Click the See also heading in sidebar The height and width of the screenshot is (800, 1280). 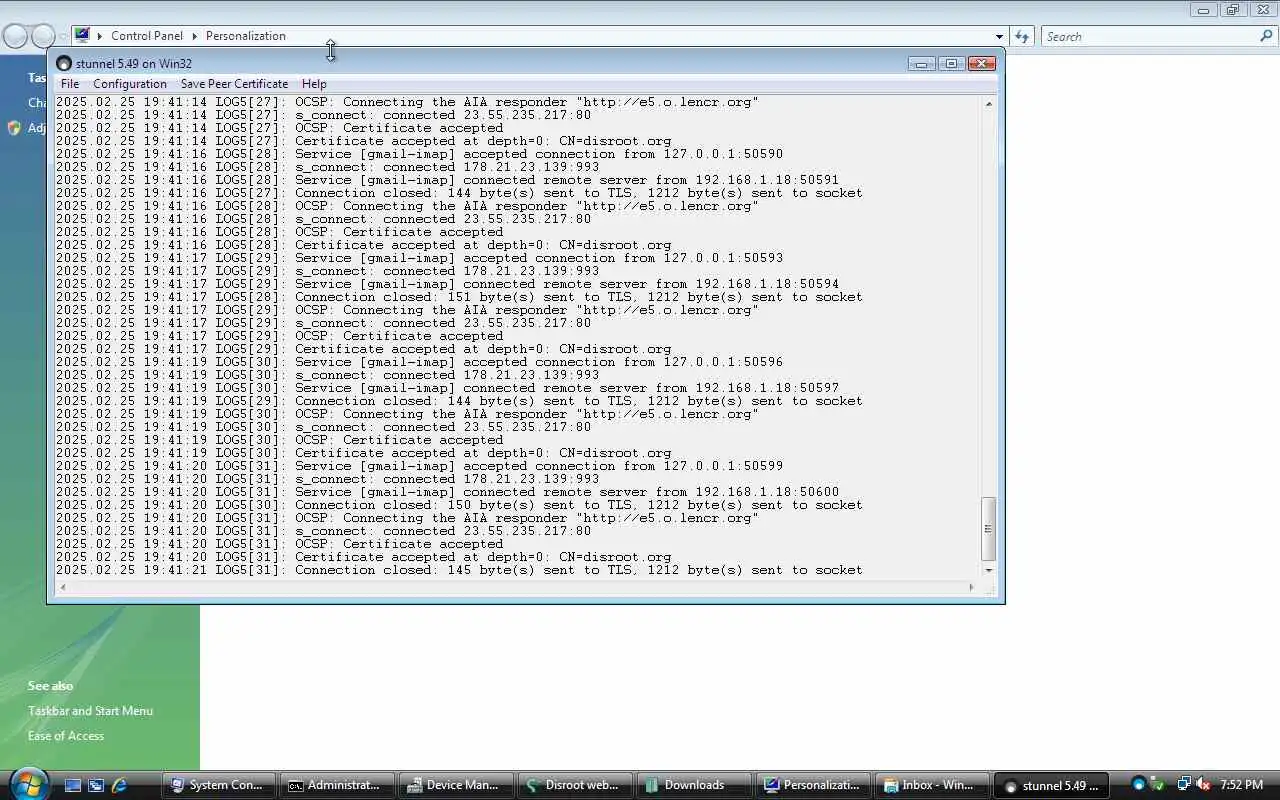click(50, 686)
